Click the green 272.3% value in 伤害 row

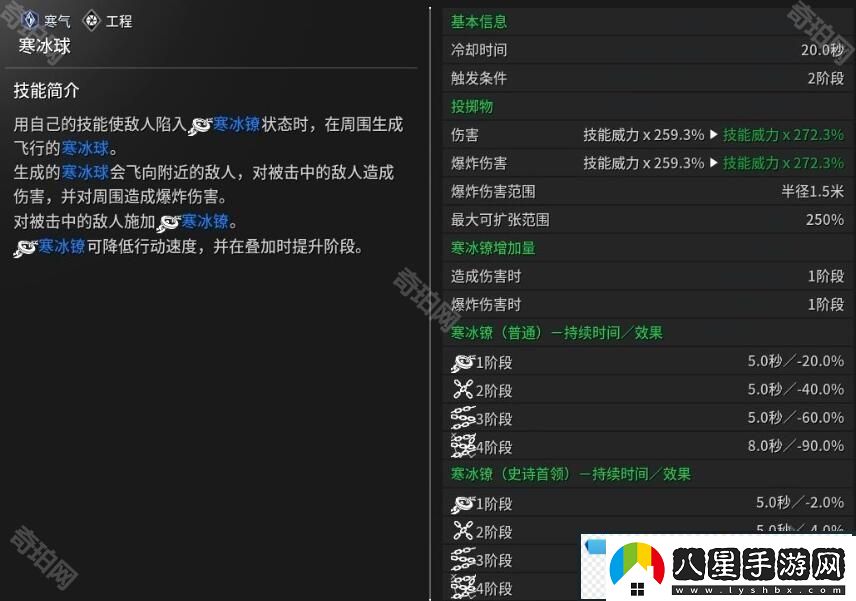click(x=783, y=135)
